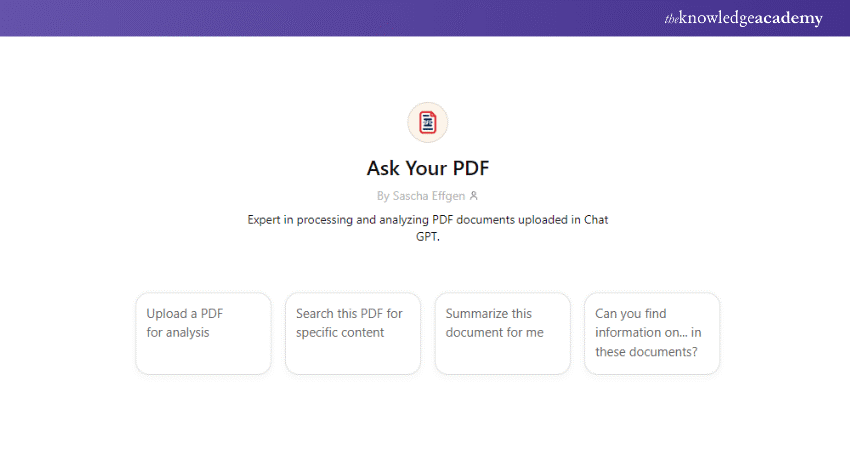Image resolution: width=850 pixels, height=450 pixels.
Task: Click the person icon beside Sascha Effgen
Action: point(474,196)
